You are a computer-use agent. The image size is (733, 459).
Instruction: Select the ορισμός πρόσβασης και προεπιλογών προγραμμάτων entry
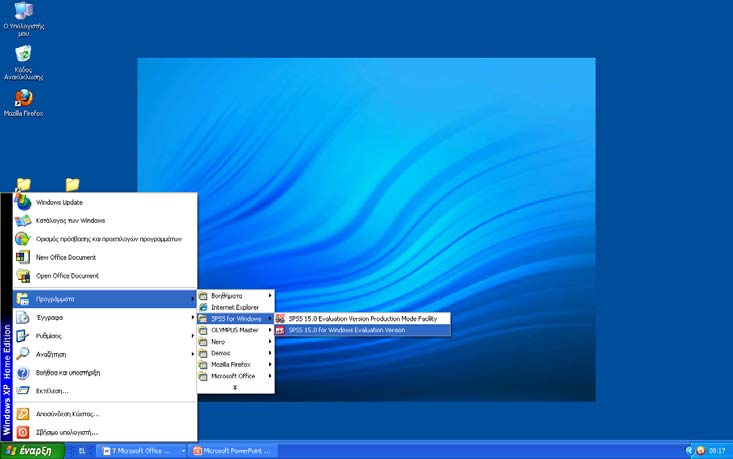point(105,239)
